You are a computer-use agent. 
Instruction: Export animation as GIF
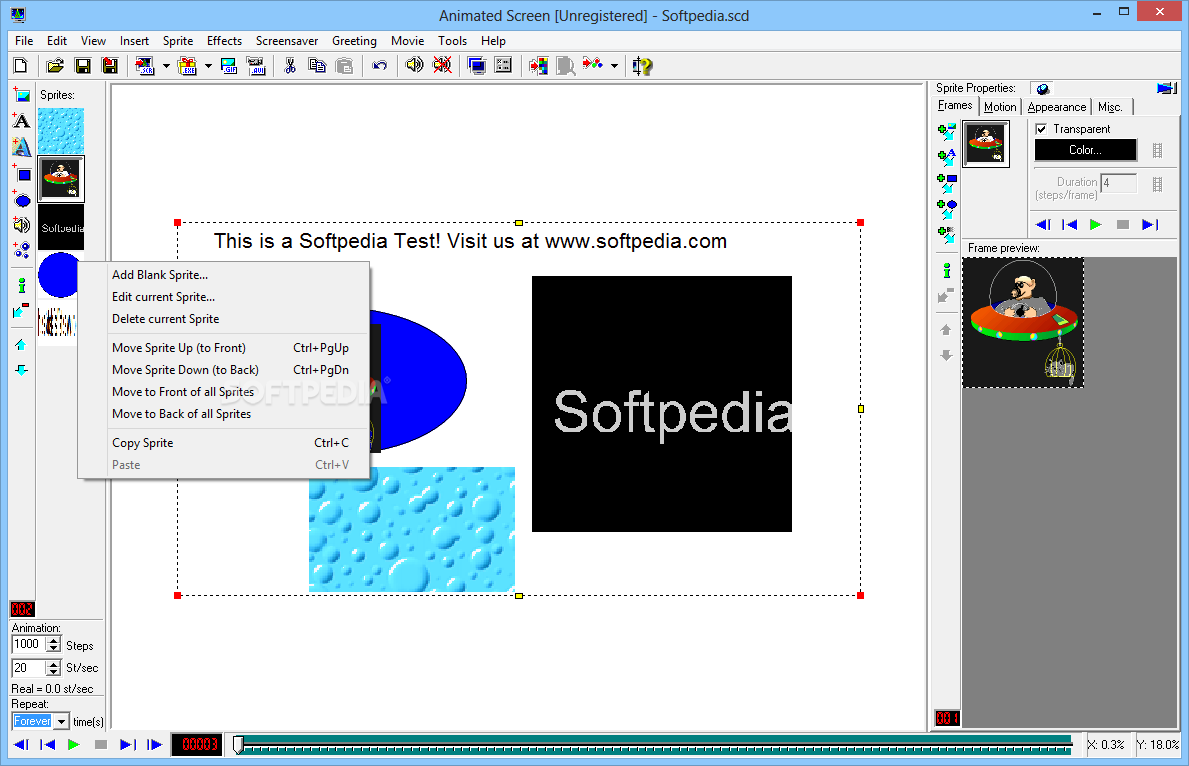click(x=229, y=66)
